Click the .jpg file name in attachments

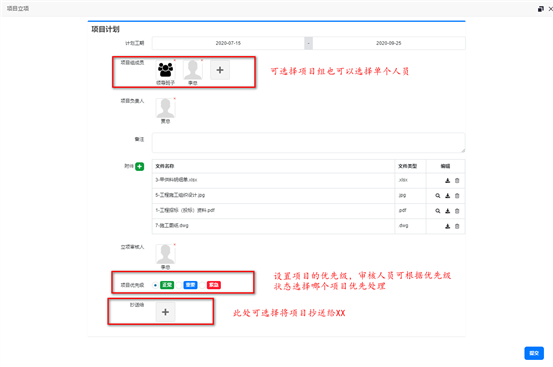180,195
